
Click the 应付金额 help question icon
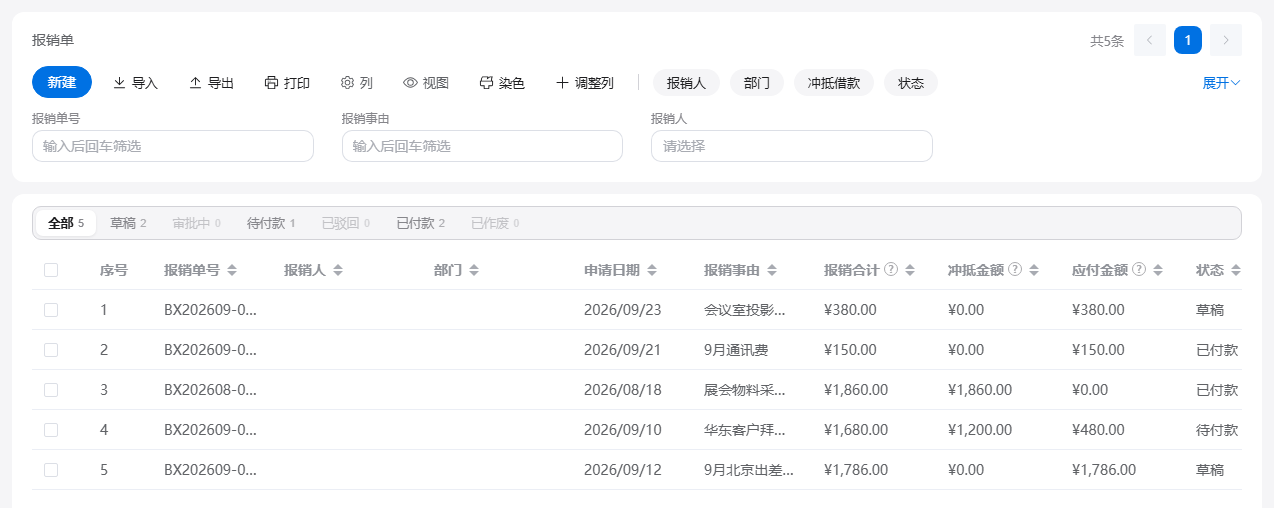click(1139, 270)
